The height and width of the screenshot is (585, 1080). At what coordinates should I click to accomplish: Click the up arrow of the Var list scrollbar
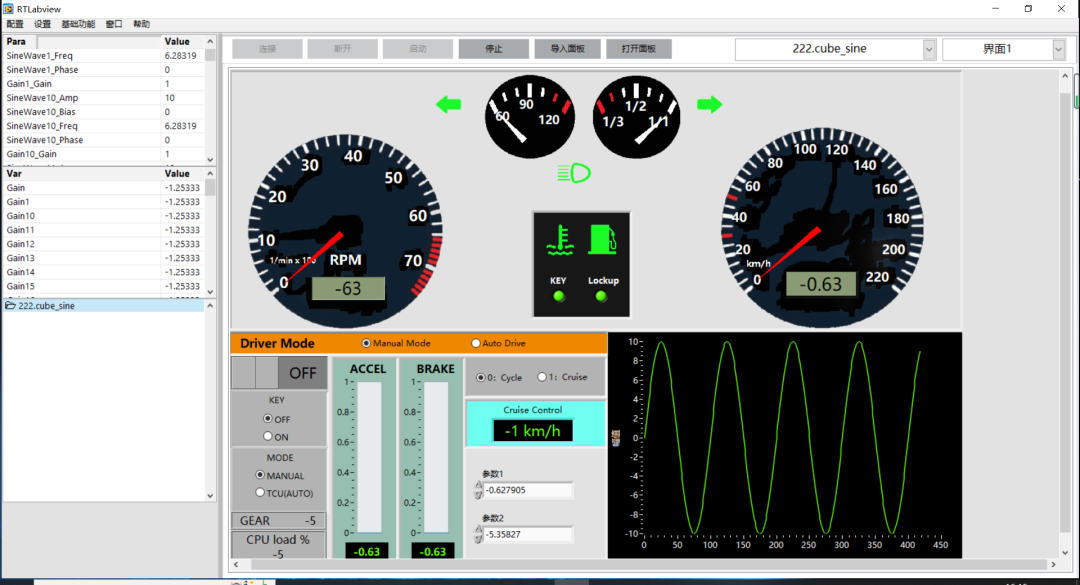(210, 174)
